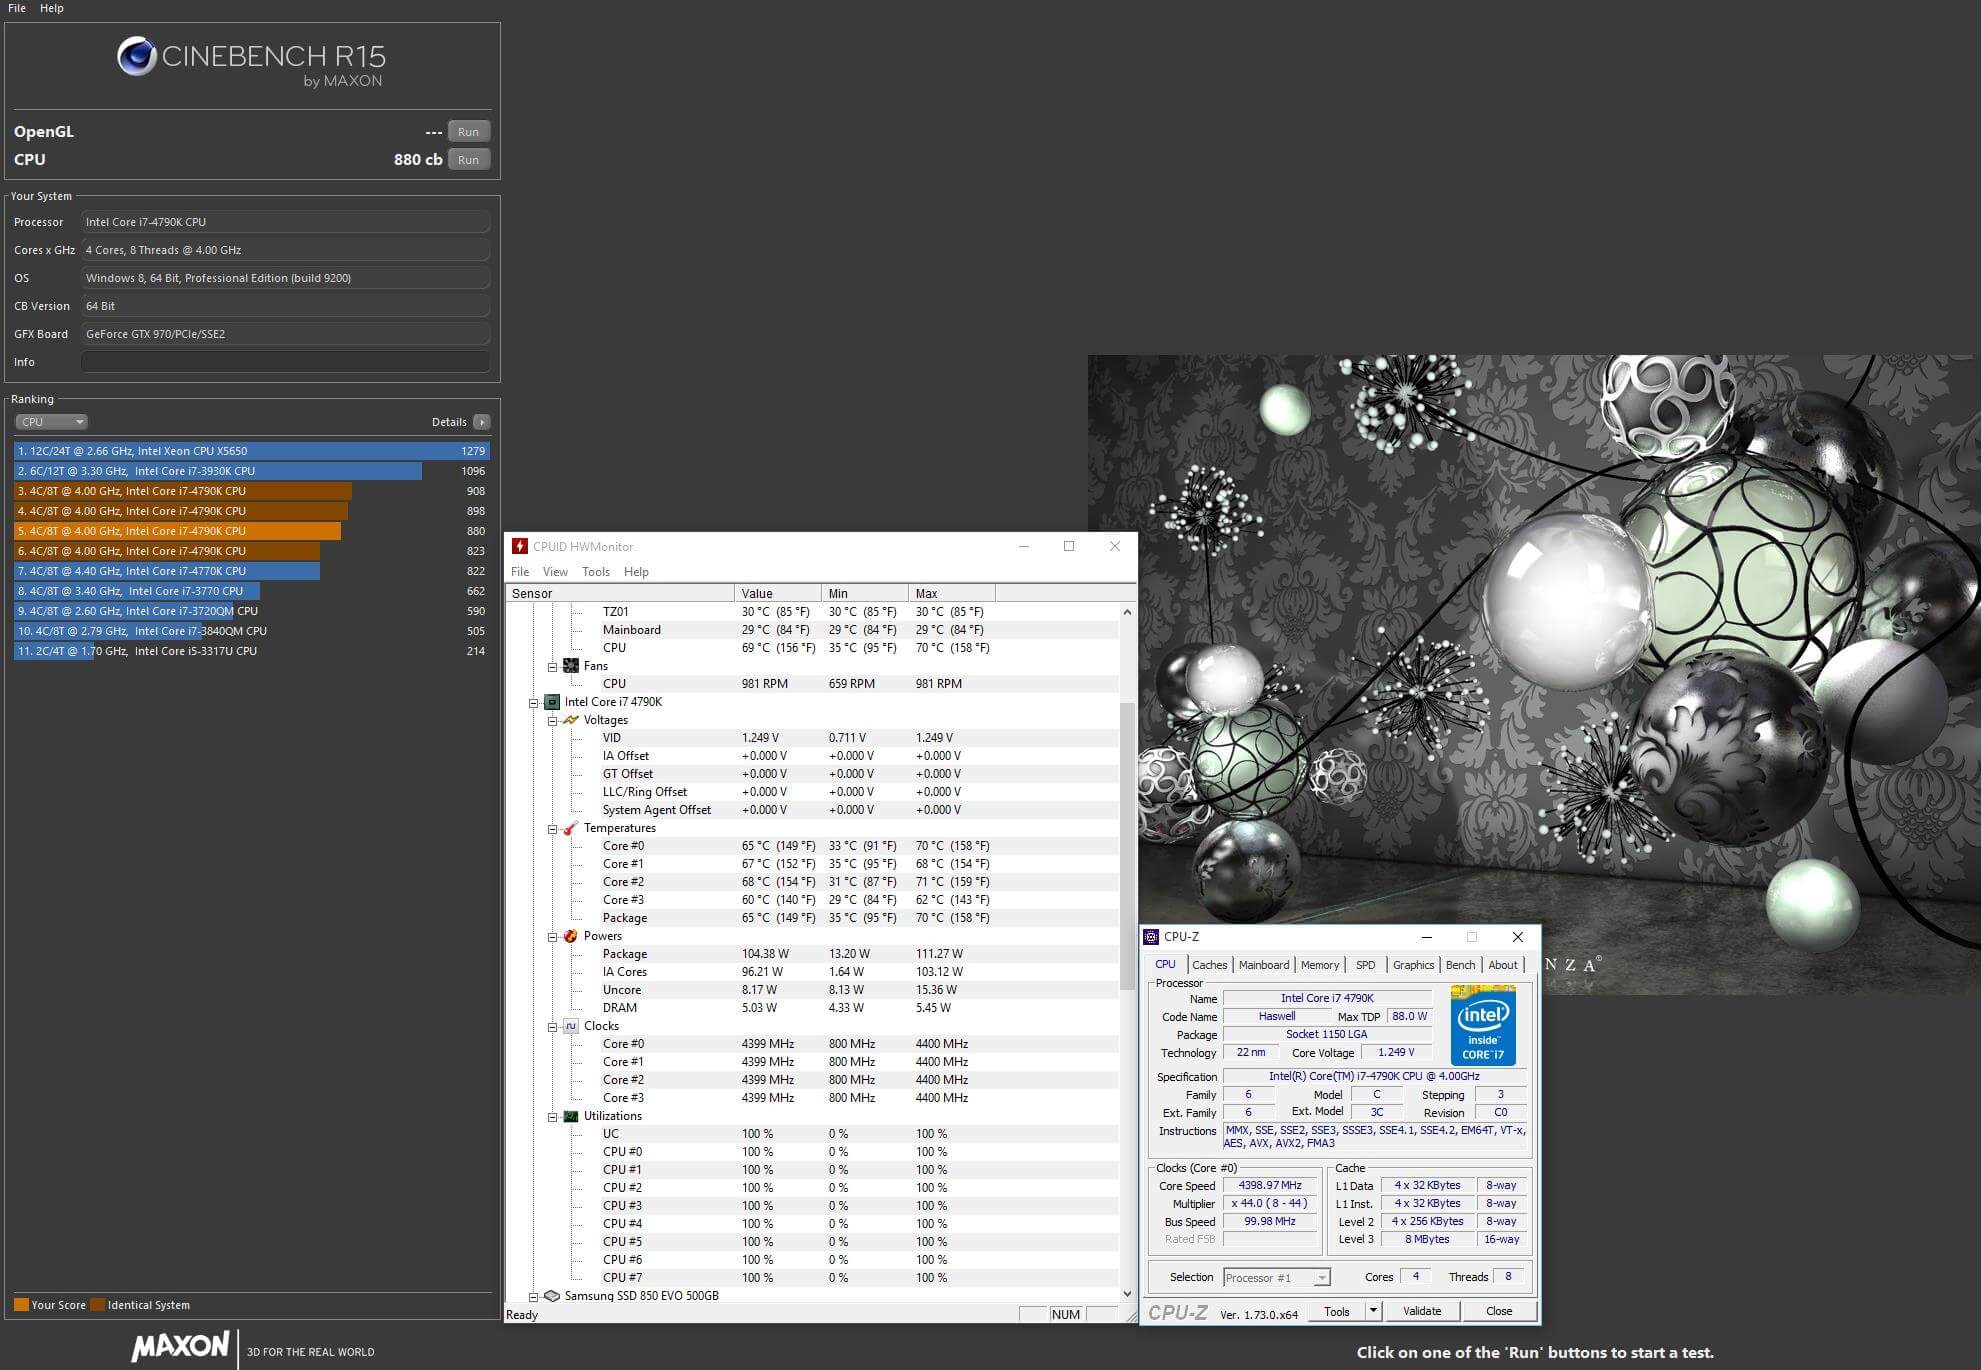Open the CPU ranking type dropdown

tap(51, 422)
